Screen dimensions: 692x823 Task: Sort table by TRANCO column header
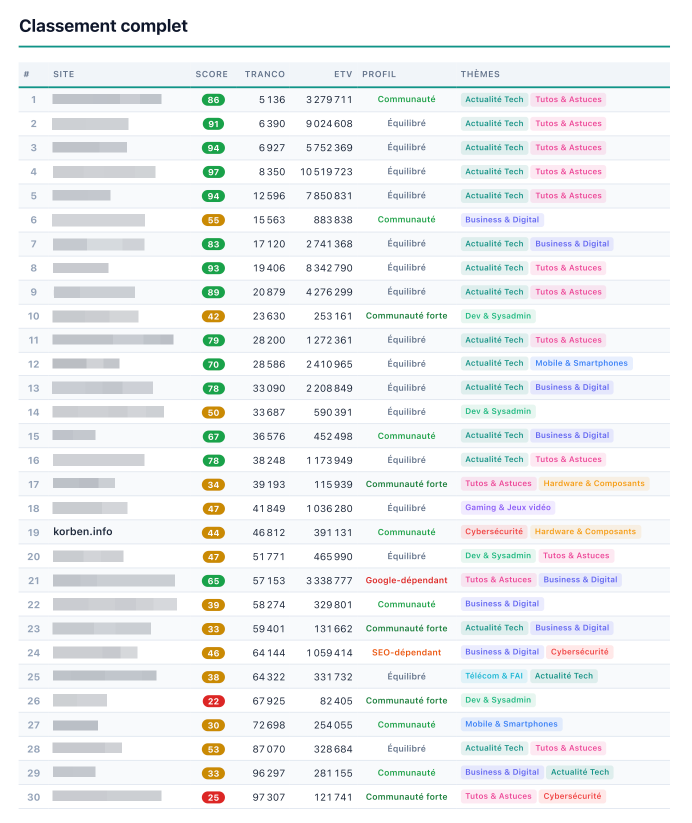click(x=265, y=75)
